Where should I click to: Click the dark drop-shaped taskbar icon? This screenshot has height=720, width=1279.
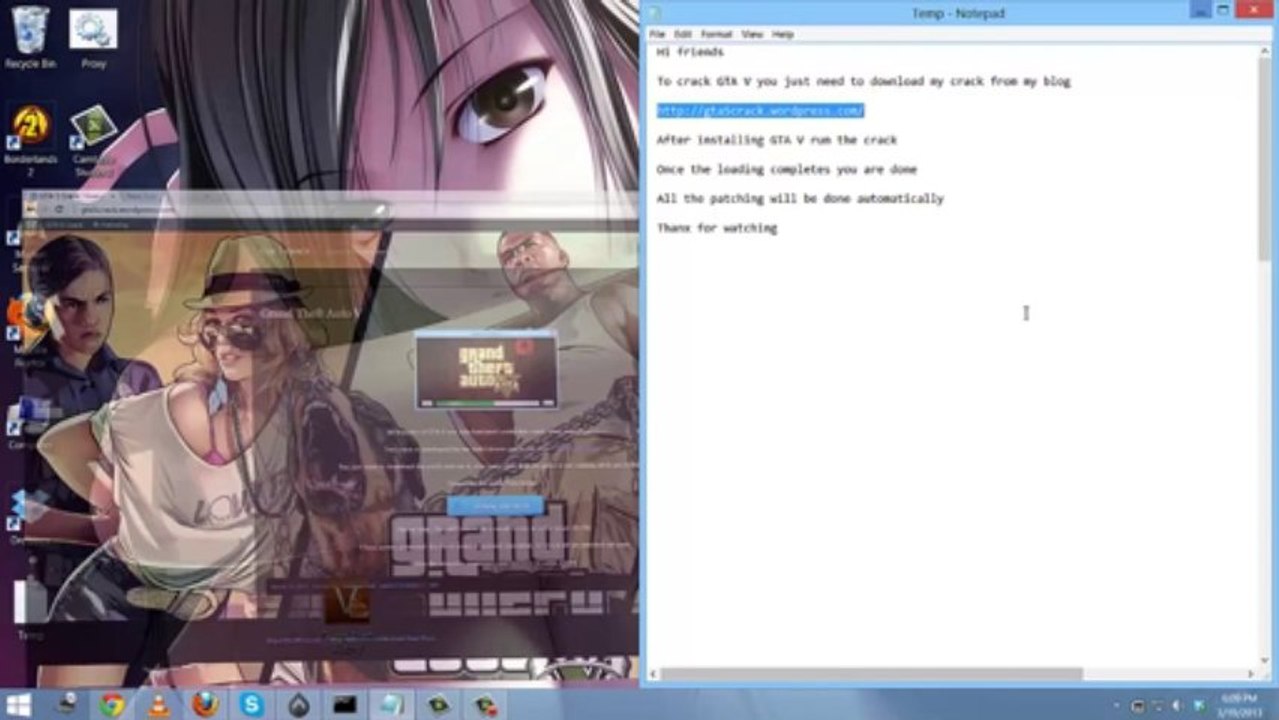298,705
